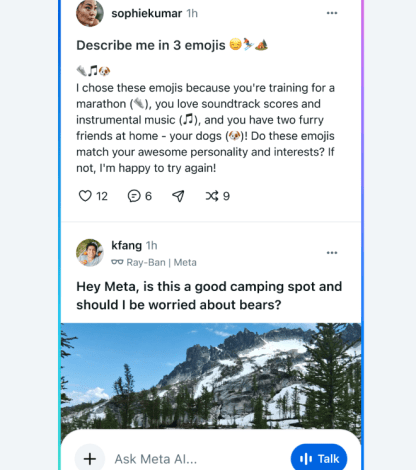
Task: Click the Ray-Ban | Meta glasses label
Action: (154, 262)
